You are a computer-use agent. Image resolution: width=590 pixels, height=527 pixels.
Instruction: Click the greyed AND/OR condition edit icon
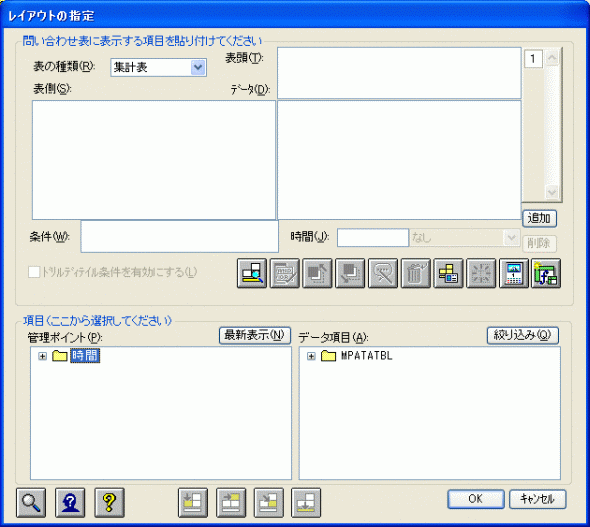[285, 273]
